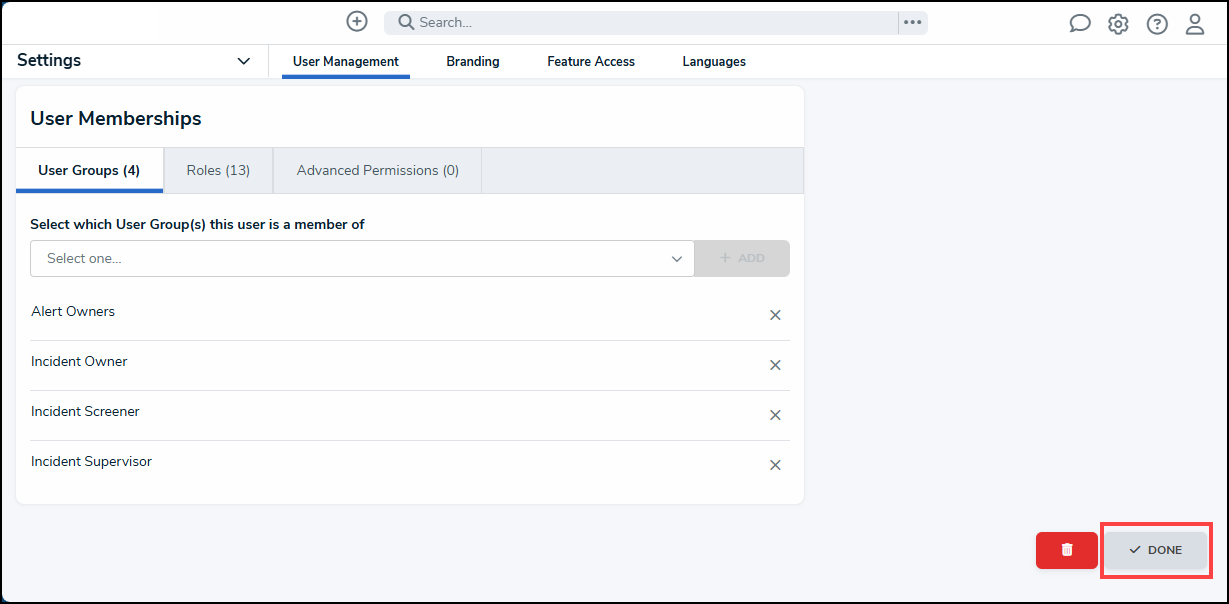Click the red trash delete button

click(x=1067, y=550)
